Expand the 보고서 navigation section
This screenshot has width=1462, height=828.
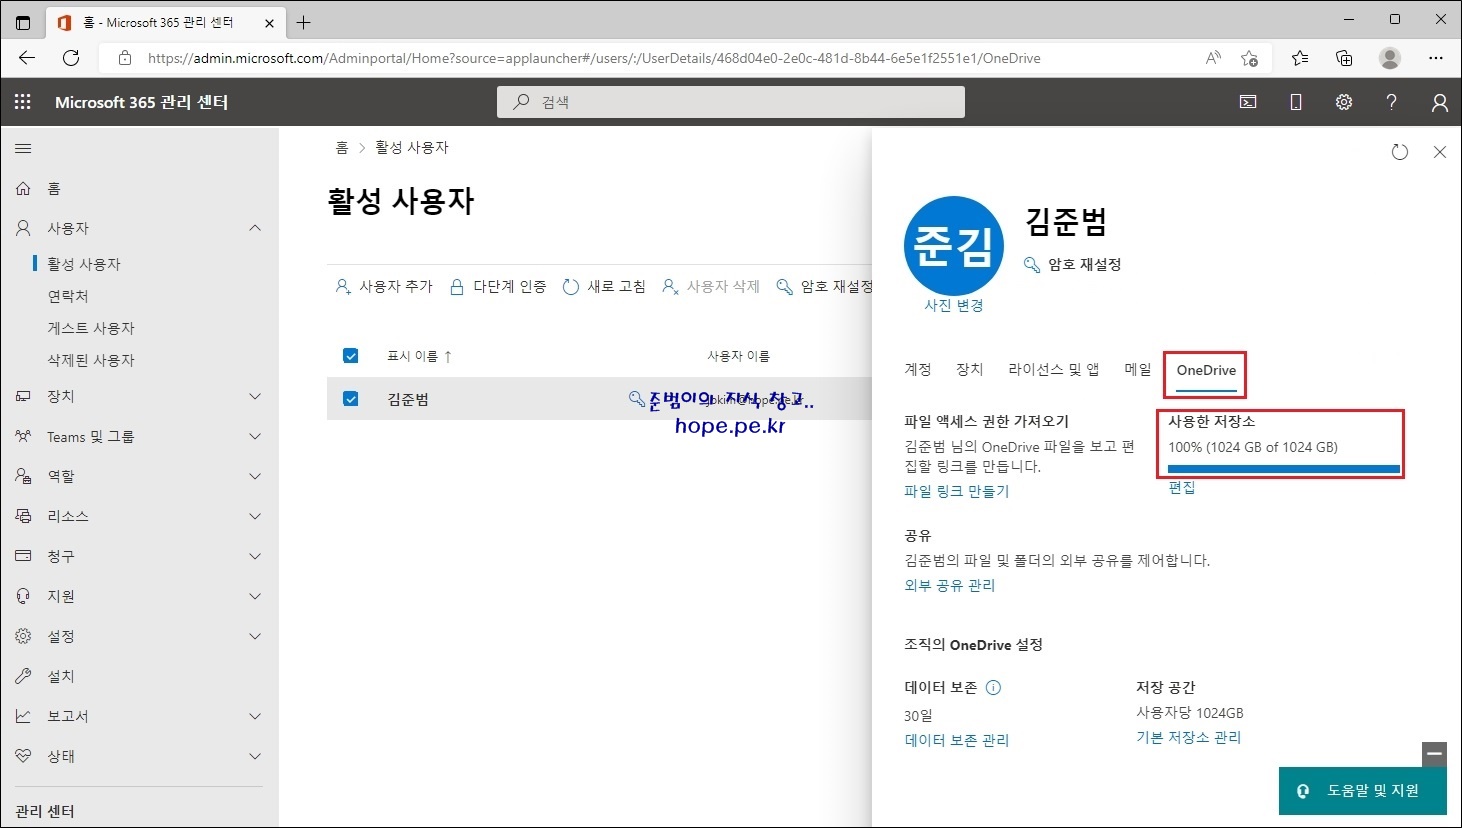click(255, 716)
